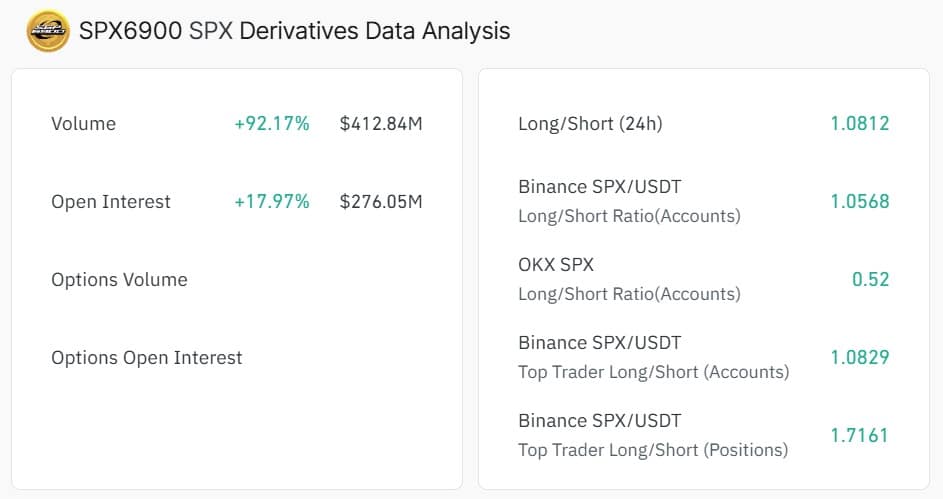
Task: Open OKX SPX Long/Short Ratio entry
Action: pyautogui.click(x=629, y=279)
